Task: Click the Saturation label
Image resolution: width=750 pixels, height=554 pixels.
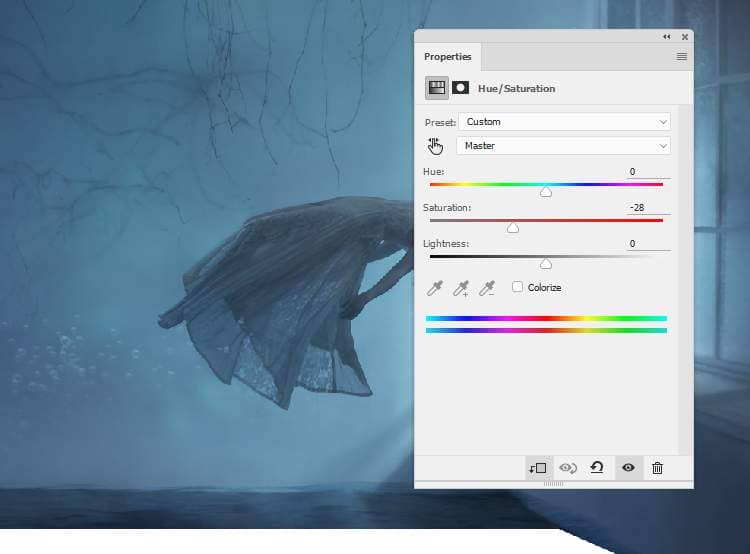Action: (447, 208)
